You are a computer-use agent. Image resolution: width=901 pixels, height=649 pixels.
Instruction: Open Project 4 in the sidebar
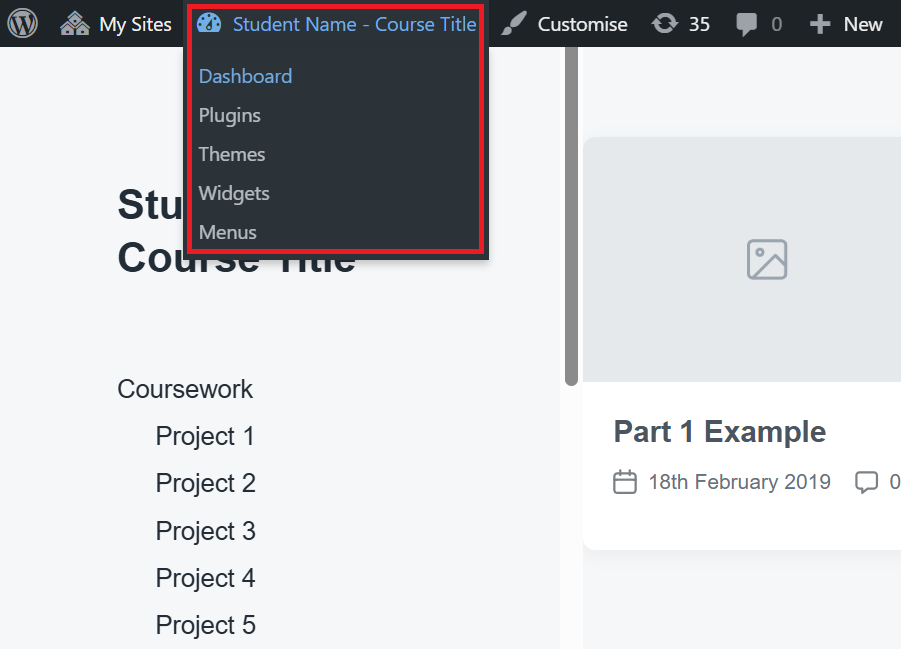click(205, 578)
